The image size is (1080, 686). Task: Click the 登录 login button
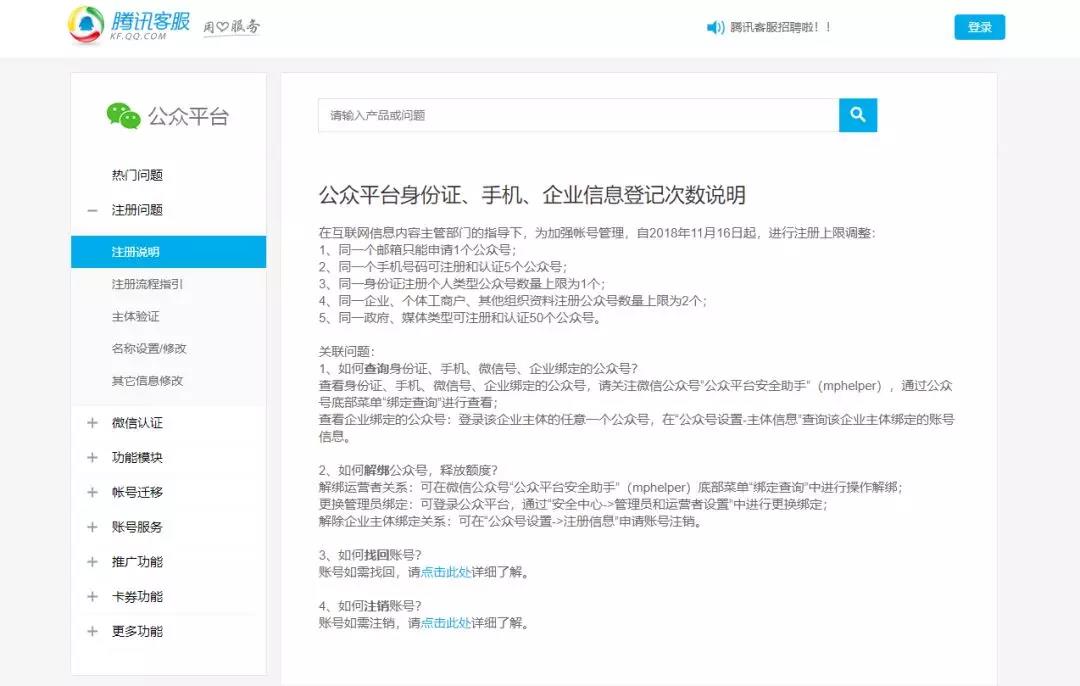(979, 27)
